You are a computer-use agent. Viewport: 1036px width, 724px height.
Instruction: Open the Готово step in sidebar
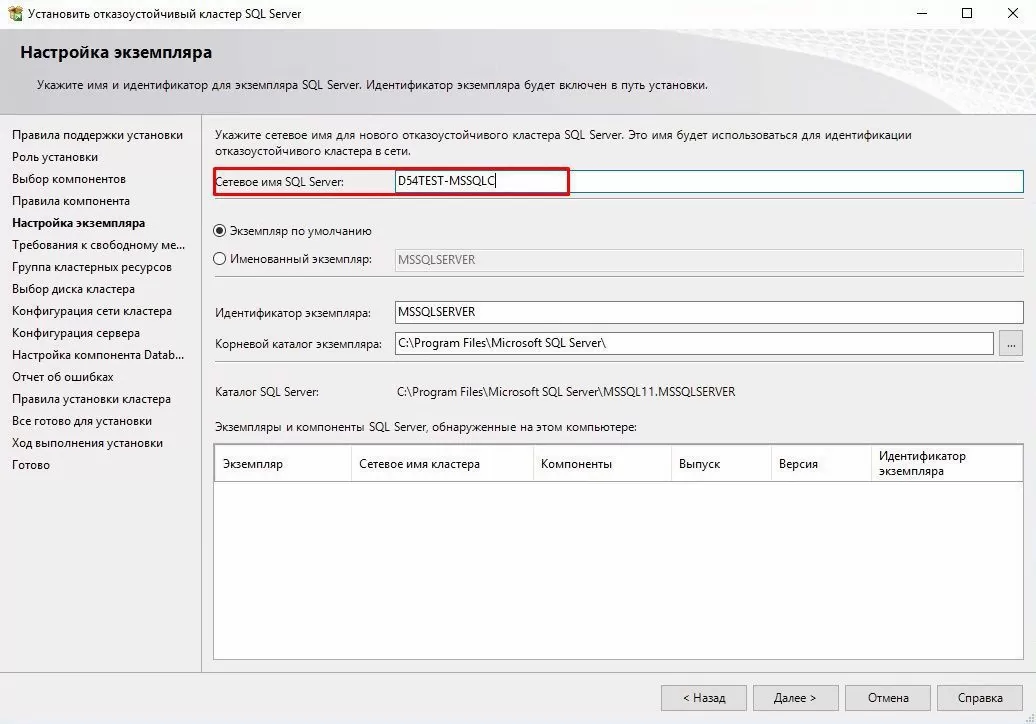point(31,465)
